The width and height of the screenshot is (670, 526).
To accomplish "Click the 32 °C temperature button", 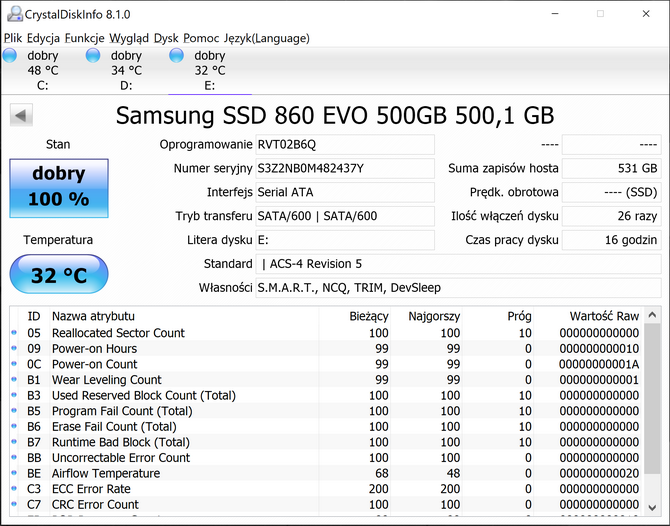I will pyautogui.click(x=59, y=274).
